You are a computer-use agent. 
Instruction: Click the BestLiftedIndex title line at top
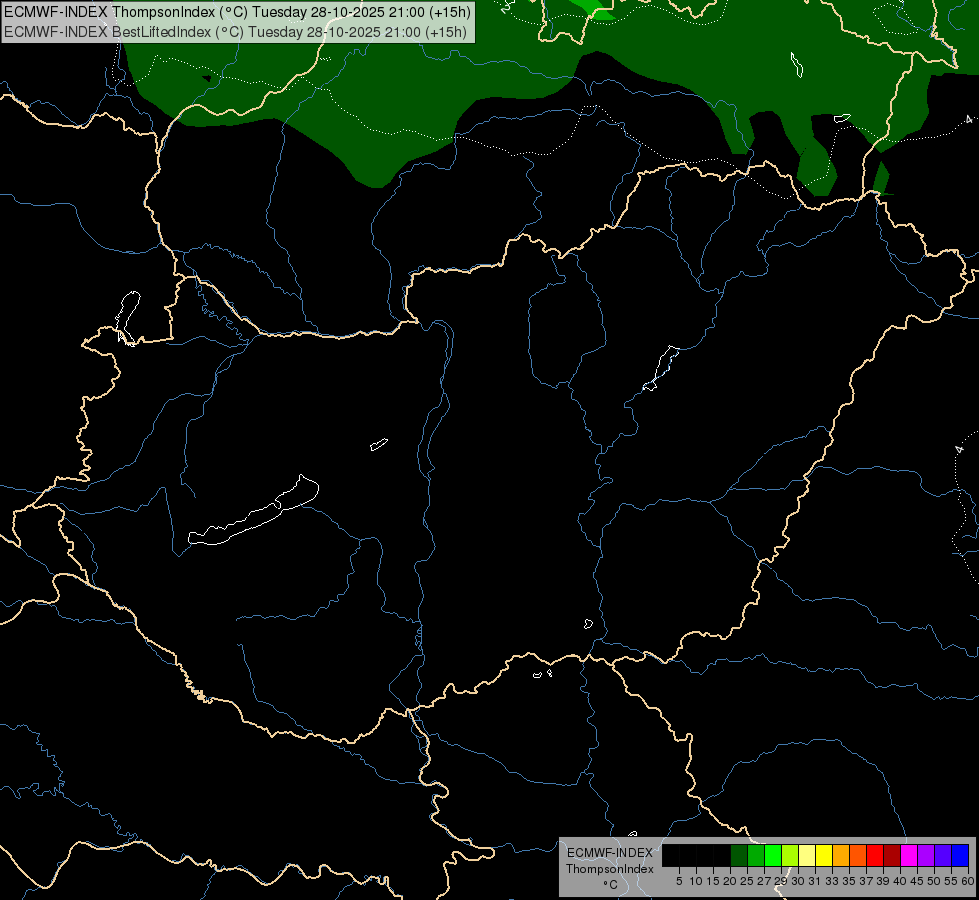point(235,32)
